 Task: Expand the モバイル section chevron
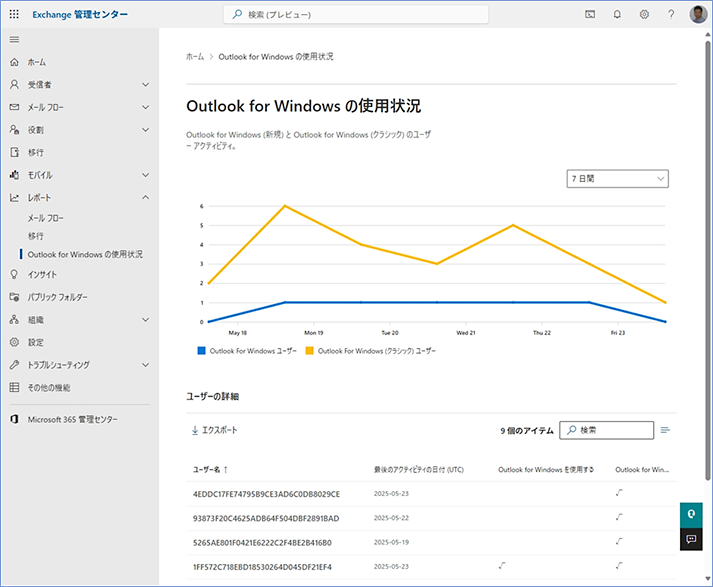click(146, 175)
